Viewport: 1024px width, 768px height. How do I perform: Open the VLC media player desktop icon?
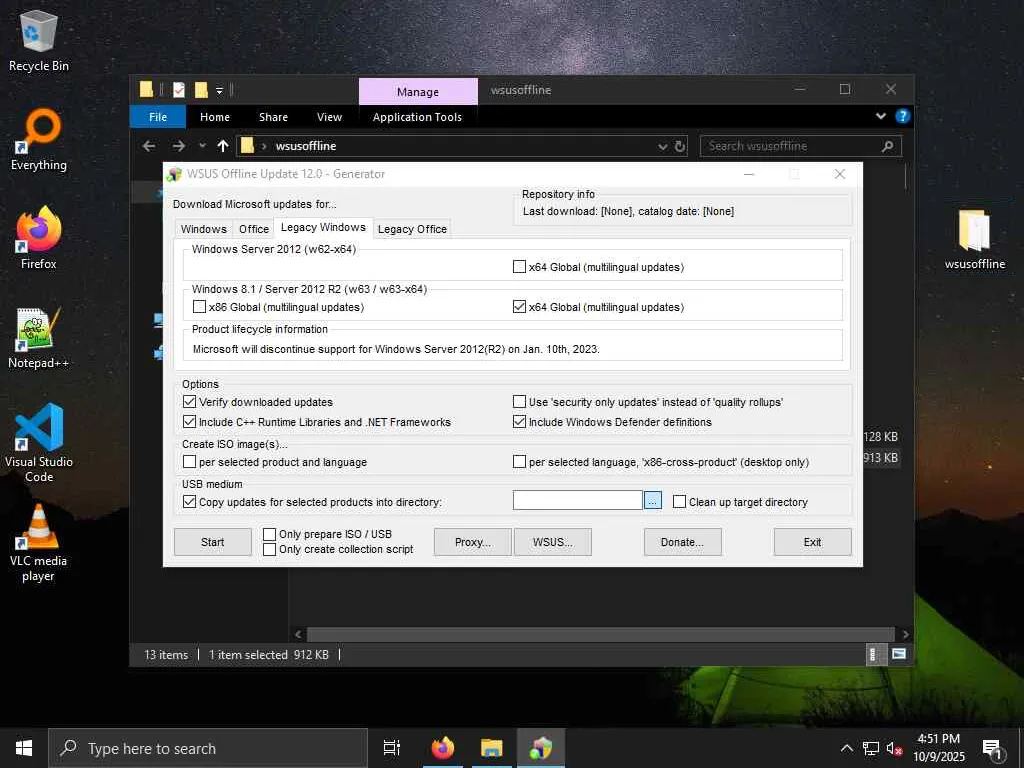pyautogui.click(x=39, y=543)
